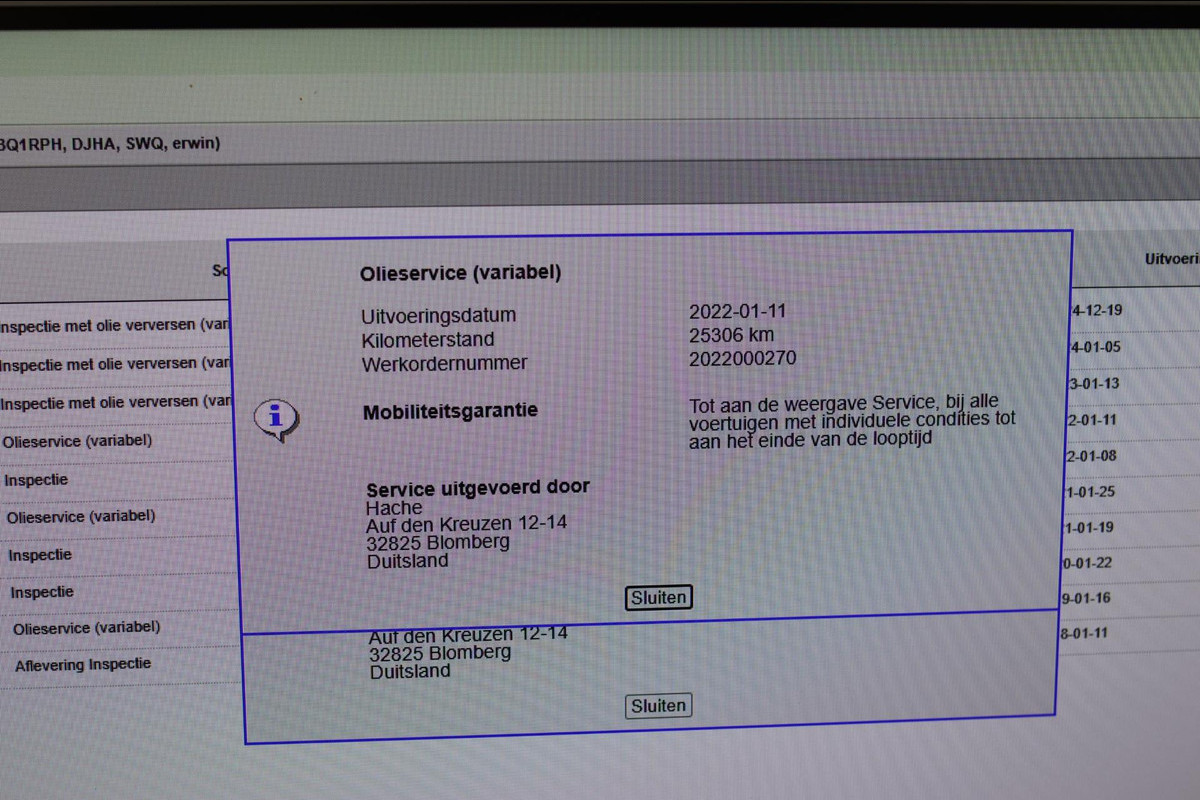Select the date cell ending 4-01-05
This screenshot has height=800, width=1200.
(1095, 347)
